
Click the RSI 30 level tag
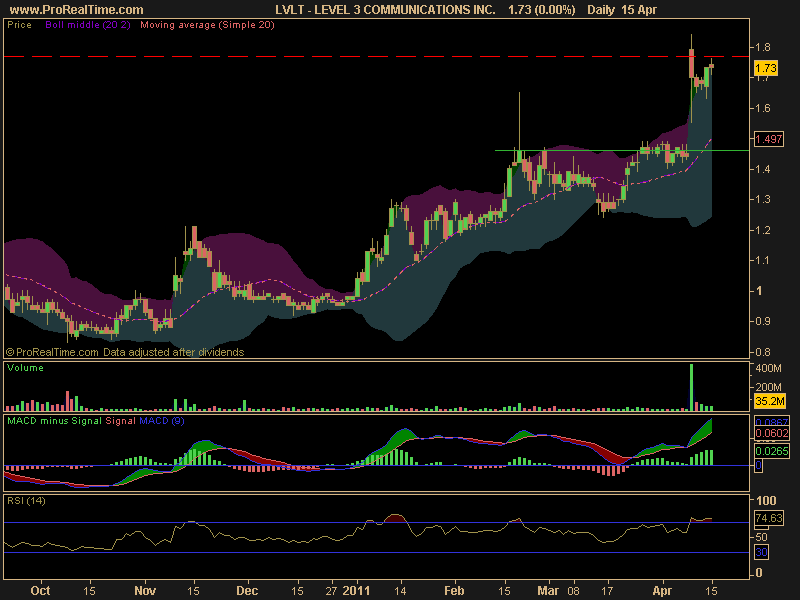point(761,552)
